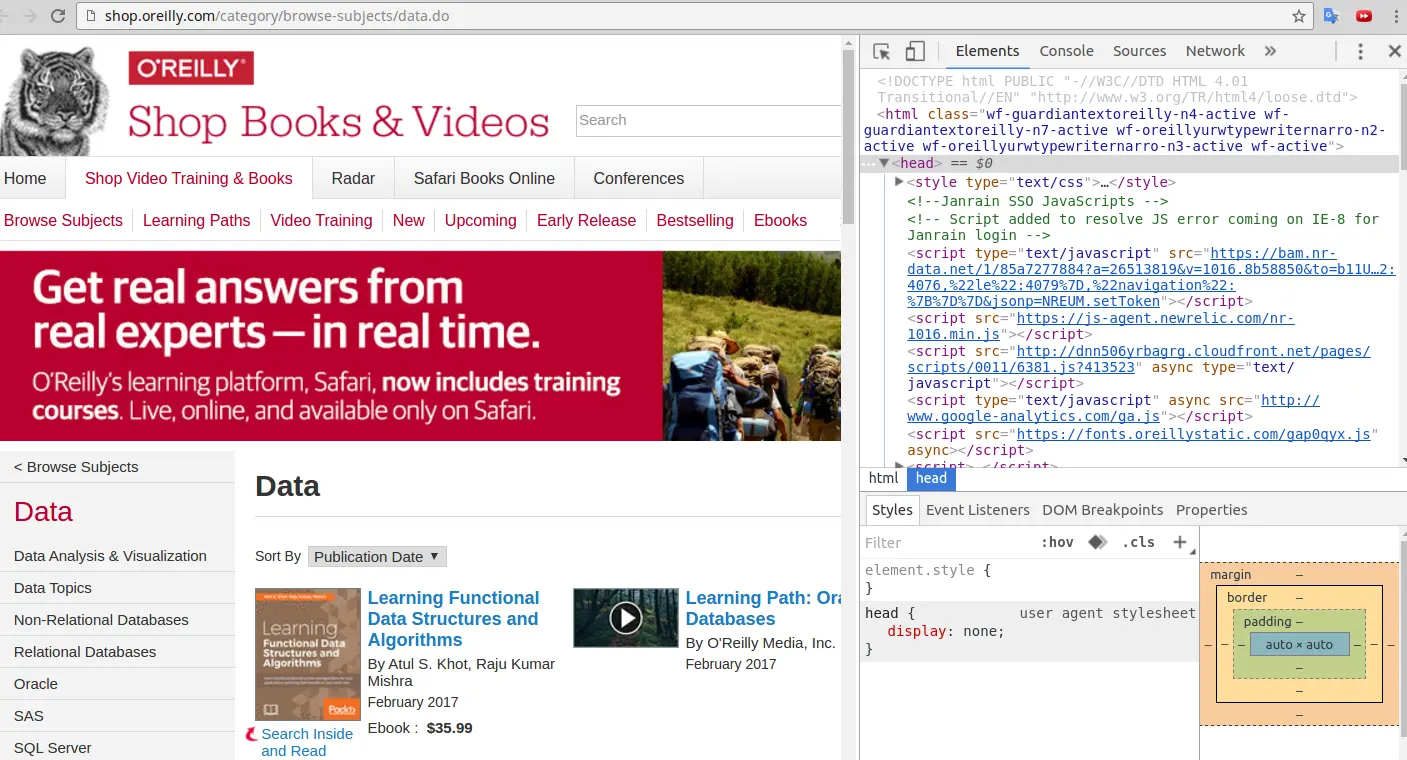Open the Learning Paths link
The height and width of the screenshot is (760, 1407).
pos(196,221)
